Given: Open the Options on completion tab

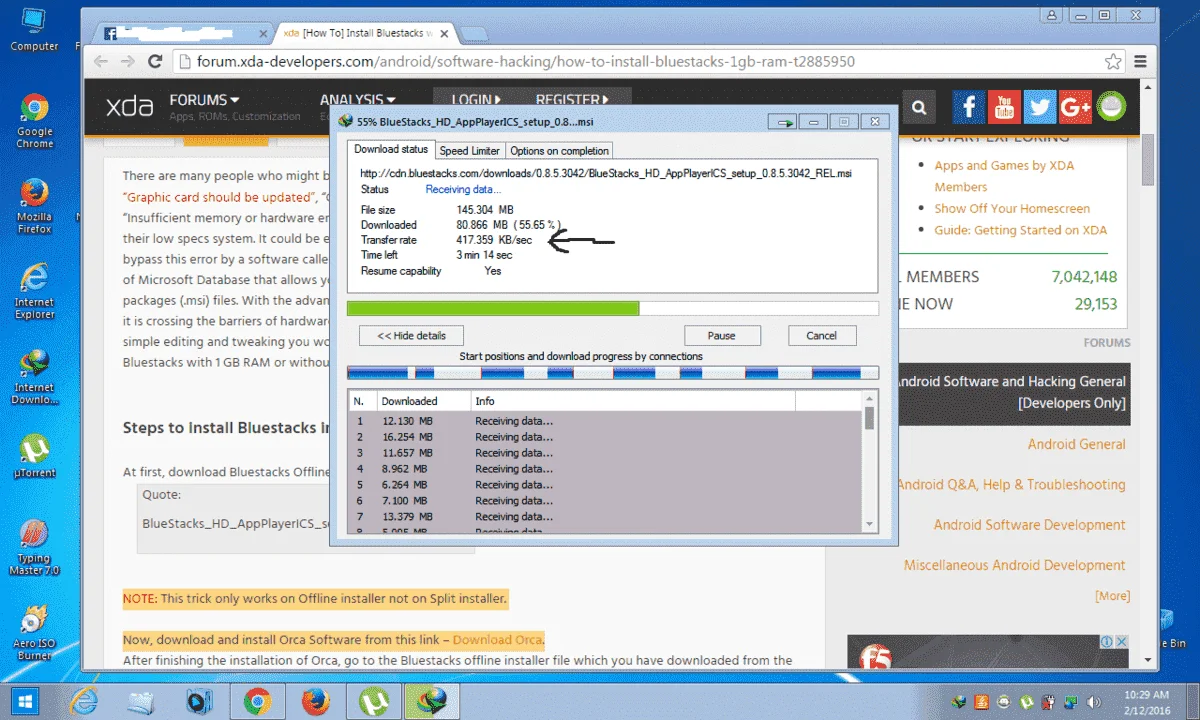Looking at the screenshot, I should coord(559,151).
